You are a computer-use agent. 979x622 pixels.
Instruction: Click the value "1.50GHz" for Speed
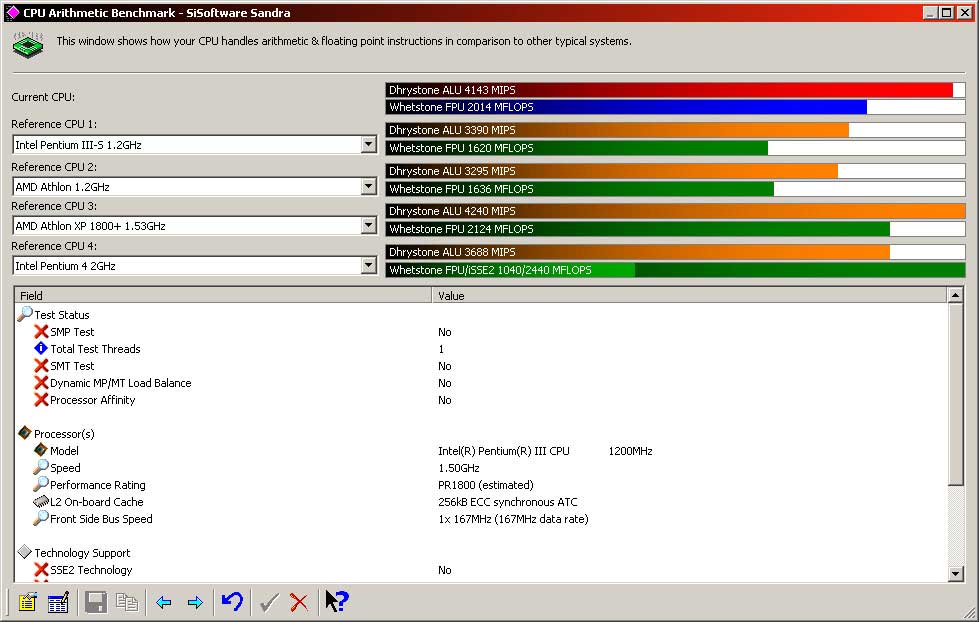pos(459,468)
